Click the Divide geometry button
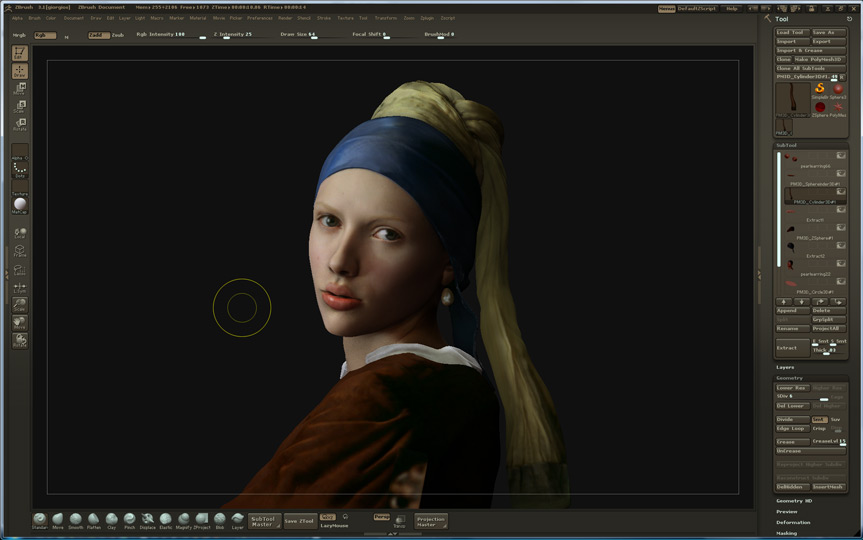The width and height of the screenshot is (863, 540). (793, 419)
